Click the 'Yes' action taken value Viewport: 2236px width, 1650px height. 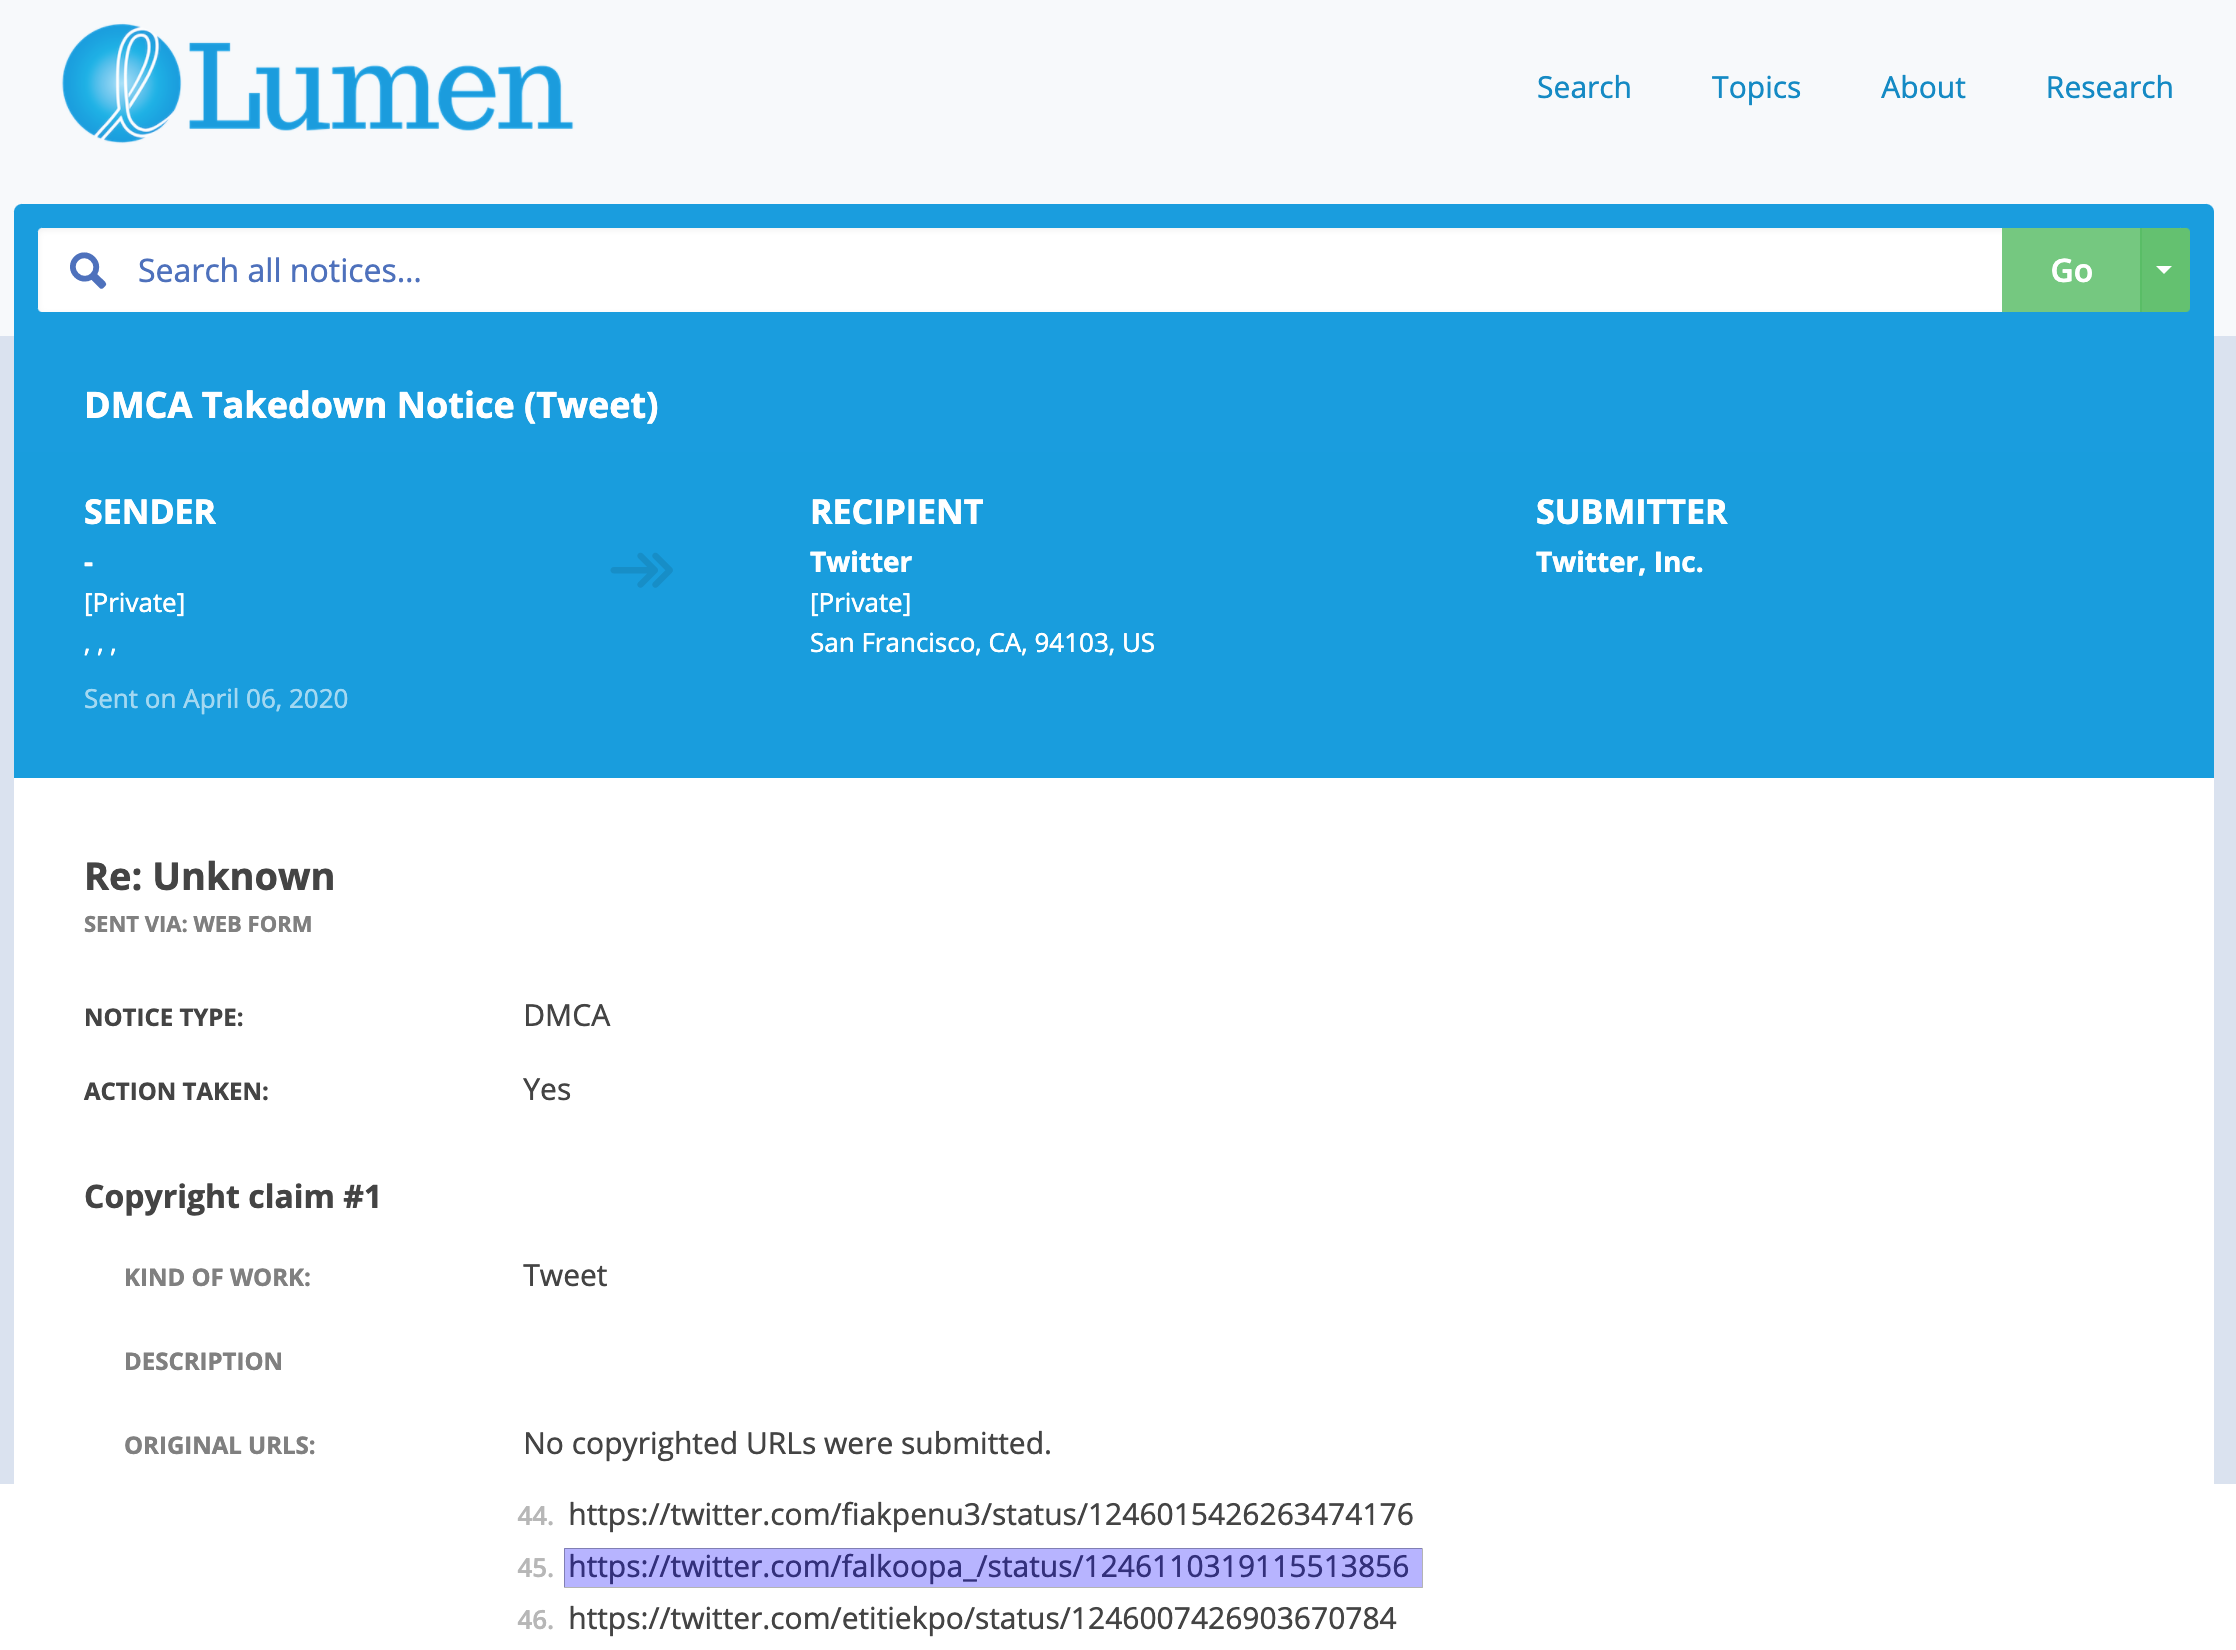[x=546, y=1089]
